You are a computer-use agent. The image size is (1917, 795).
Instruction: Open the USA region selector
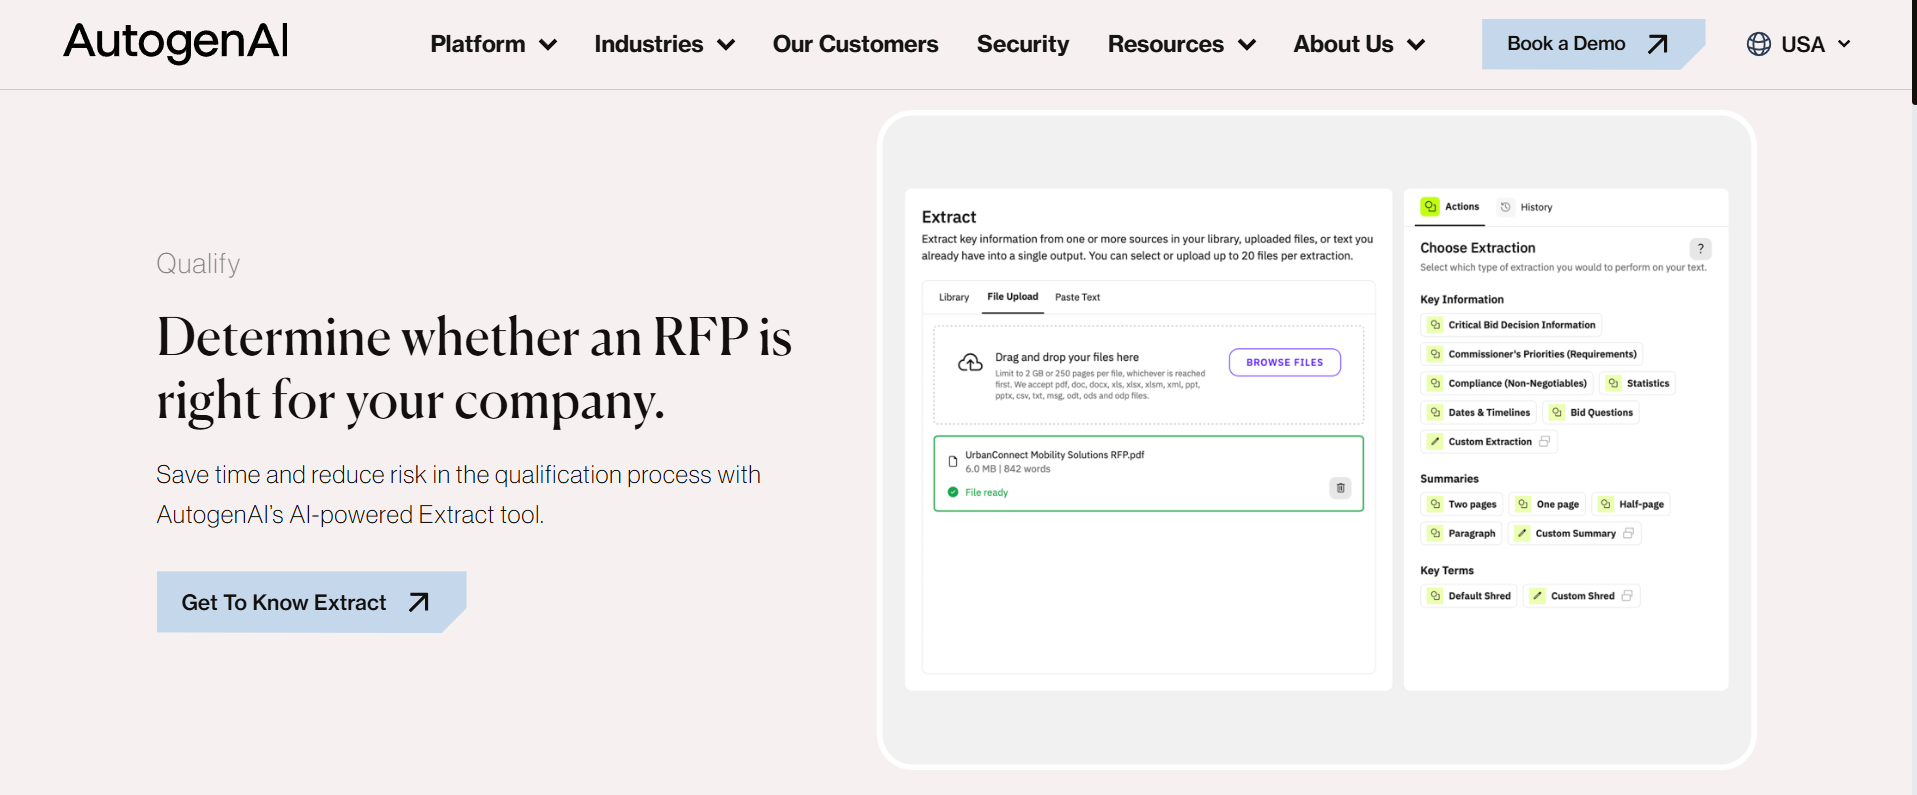1799,44
